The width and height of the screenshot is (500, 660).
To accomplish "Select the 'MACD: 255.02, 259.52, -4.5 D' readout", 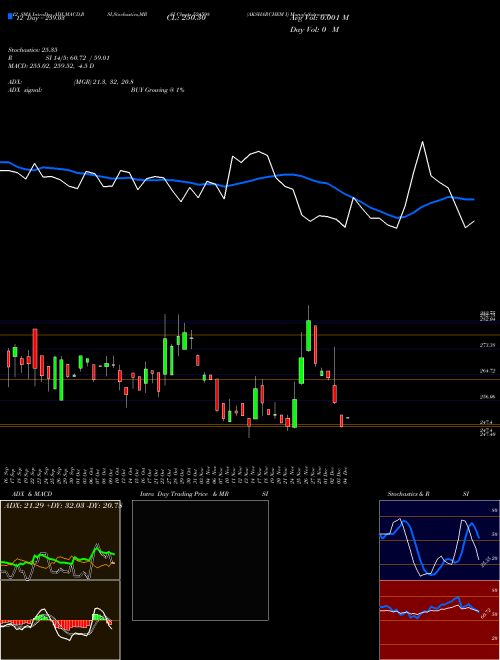I will pyautogui.click(x=51, y=66).
